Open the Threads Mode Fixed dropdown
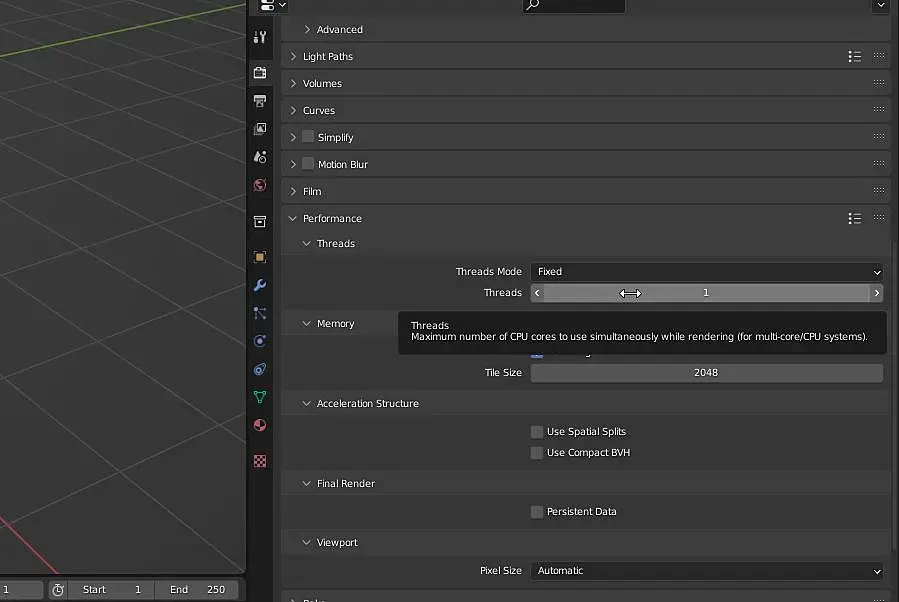 pos(706,272)
